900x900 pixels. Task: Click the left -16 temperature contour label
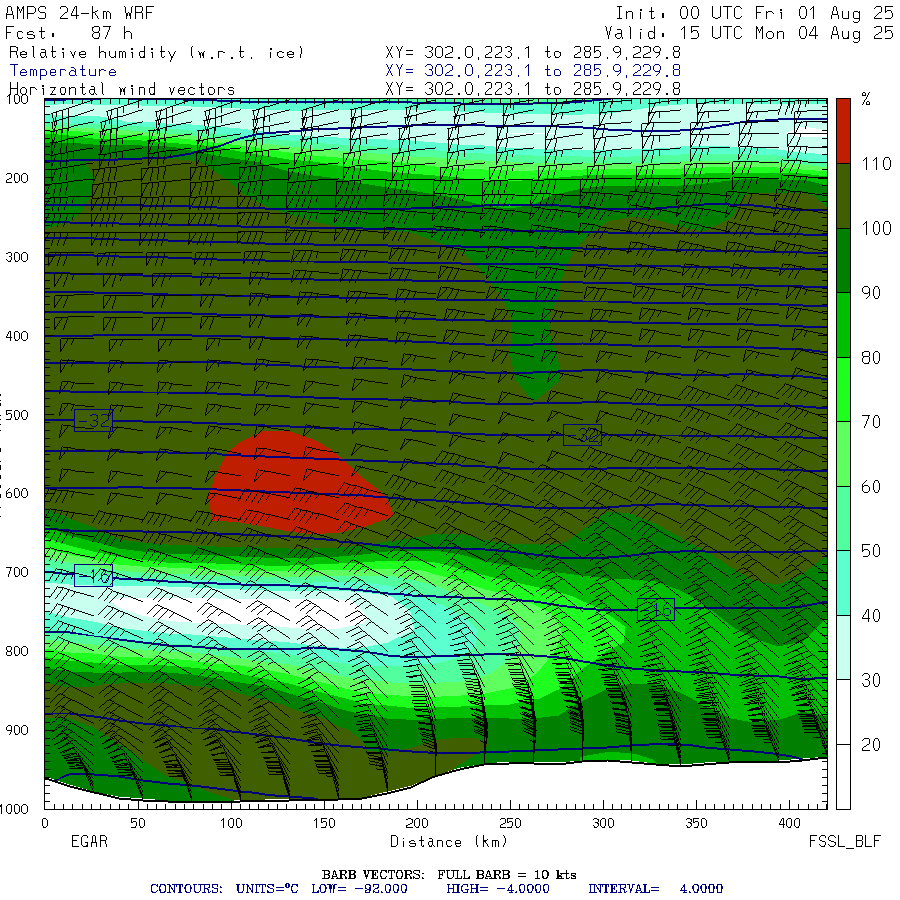pos(94,576)
